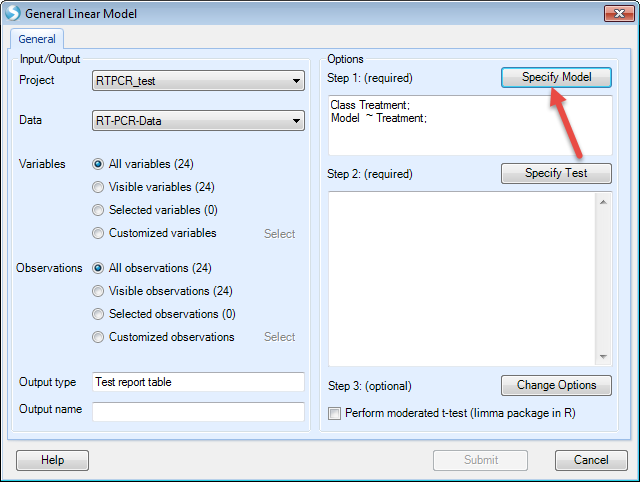Choose Visible observations (24) radio button
Screen dimensions: 640x482
[98, 291]
